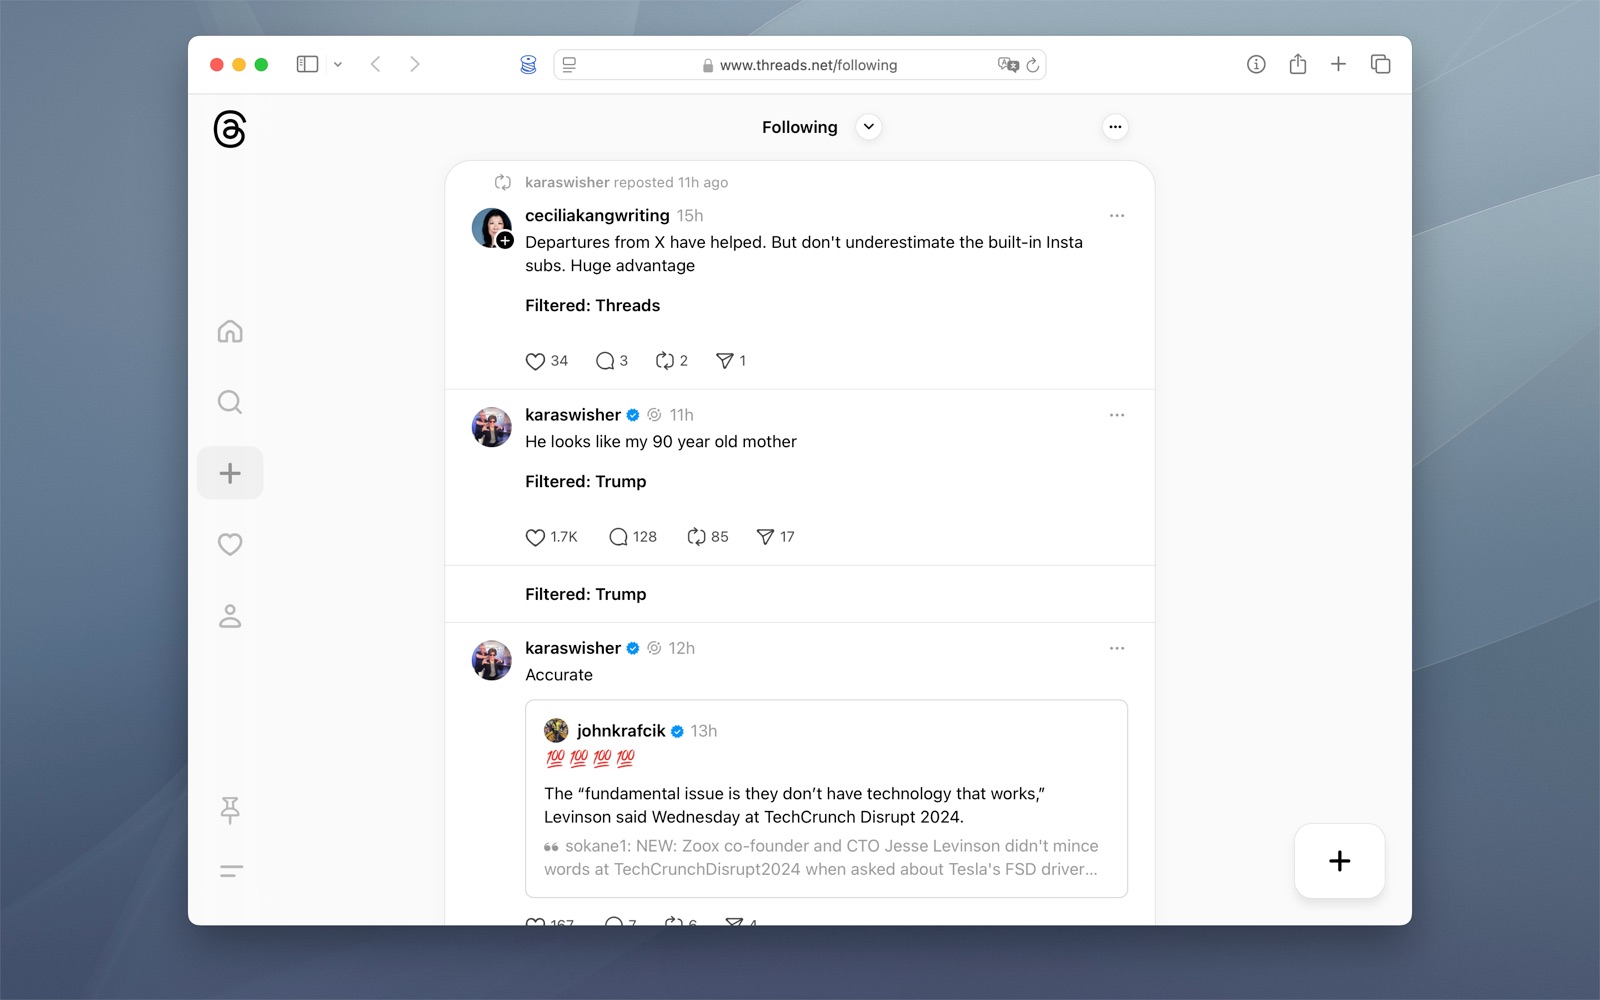Screen dimensions: 1600x1000
Task: Click the 15h timestamp on ceciliakangwriting's post
Action: coord(690,216)
